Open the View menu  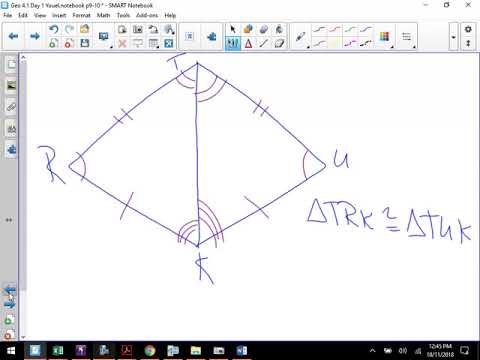pos(40,15)
